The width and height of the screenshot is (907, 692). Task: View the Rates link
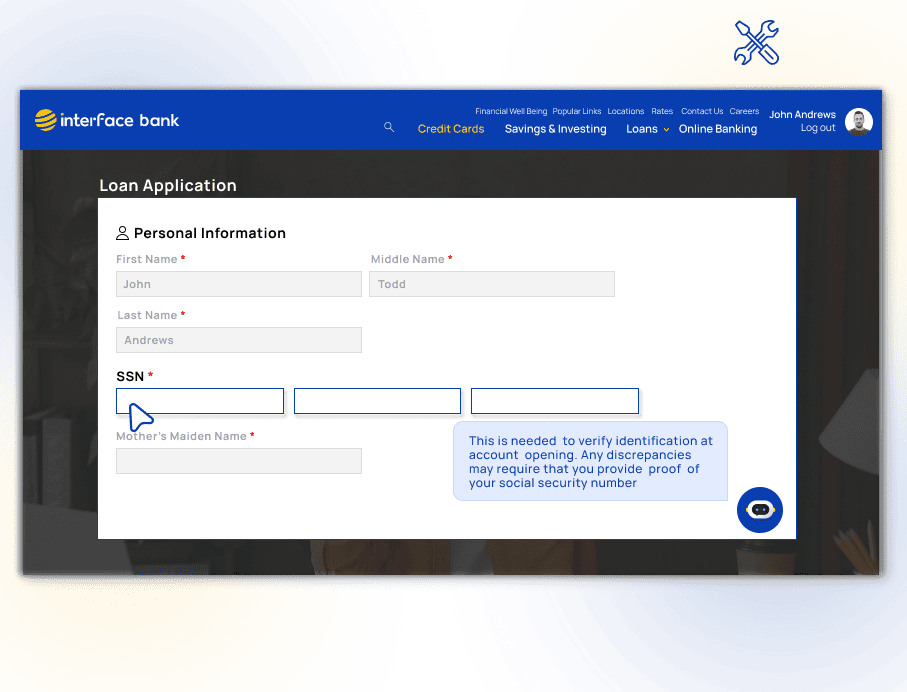coord(662,112)
